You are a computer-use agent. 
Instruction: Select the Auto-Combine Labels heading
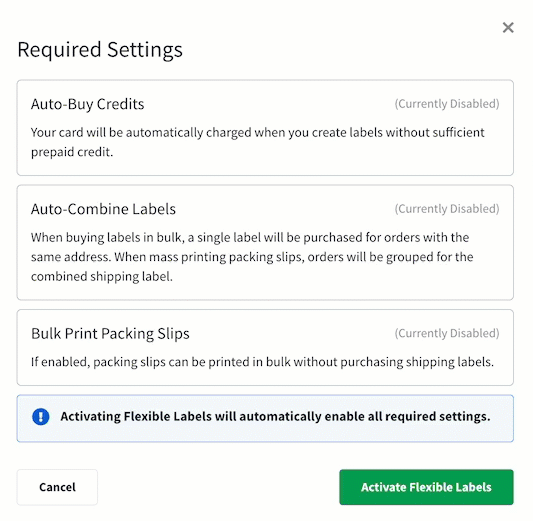(103, 209)
